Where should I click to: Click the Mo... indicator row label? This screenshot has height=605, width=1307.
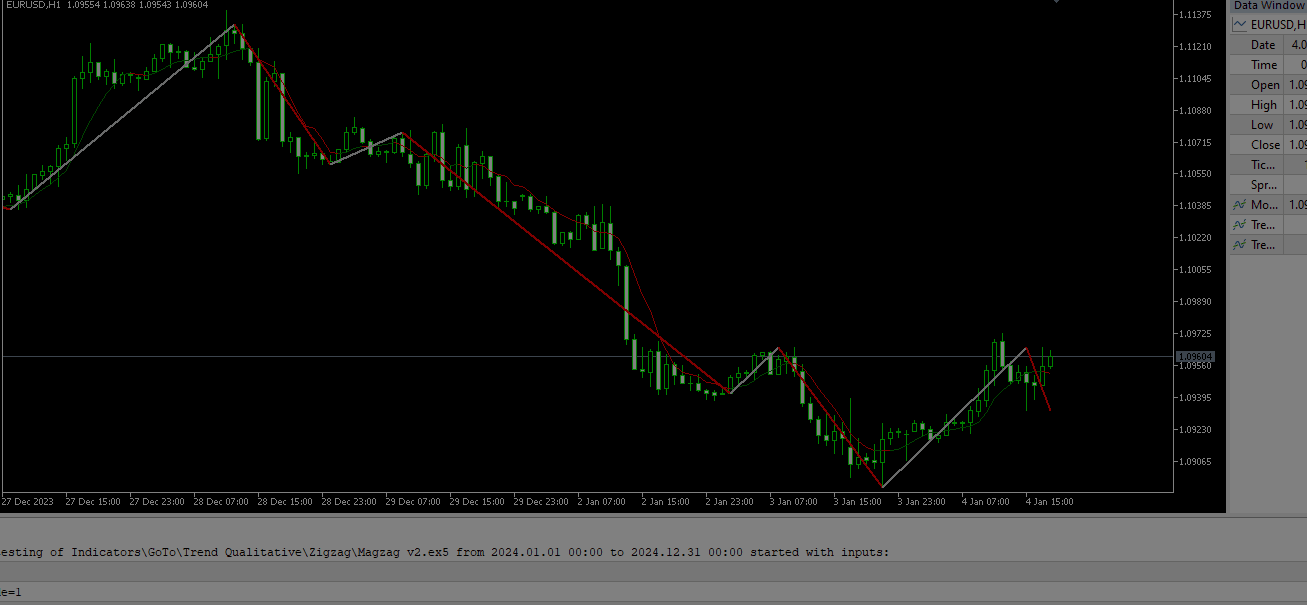[1265, 205]
